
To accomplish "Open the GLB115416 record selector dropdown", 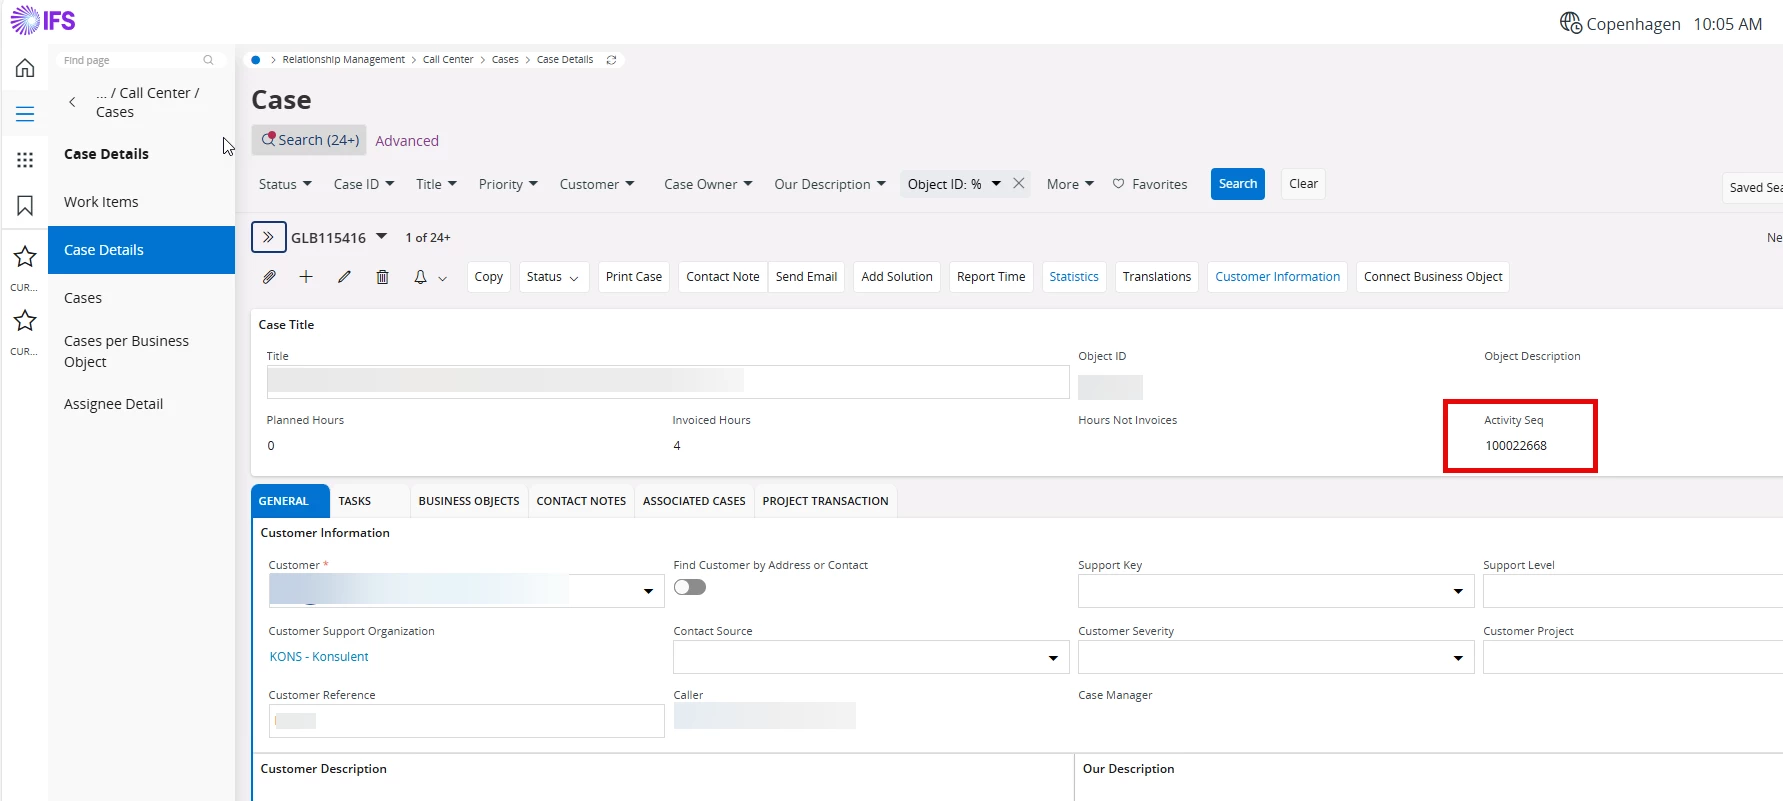I will pos(381,237).
